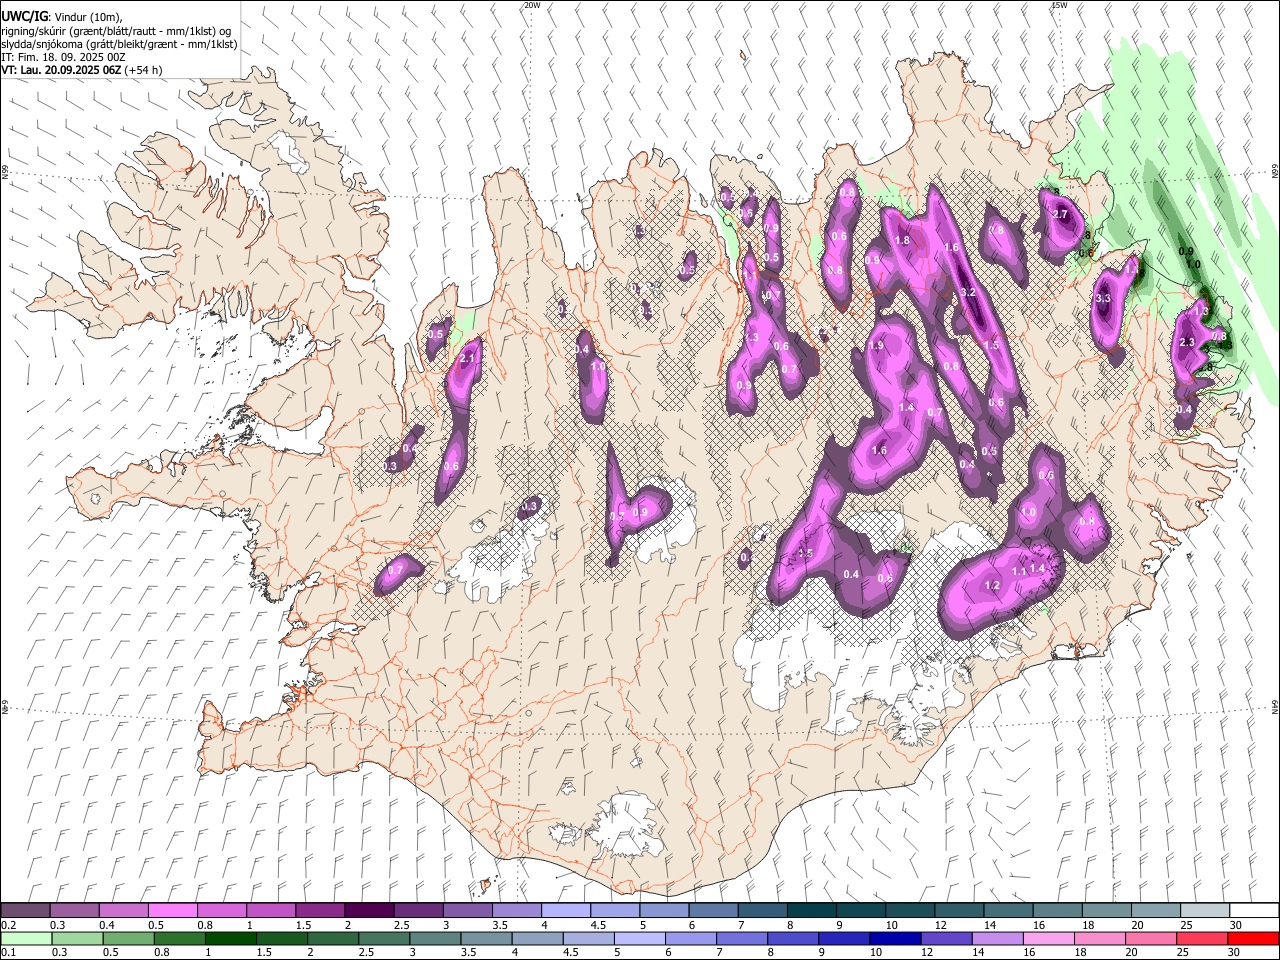This screenshot has height=960, width=1280.
Task: Click the '1.2' snowfall value on map
Action: [993, 585]
